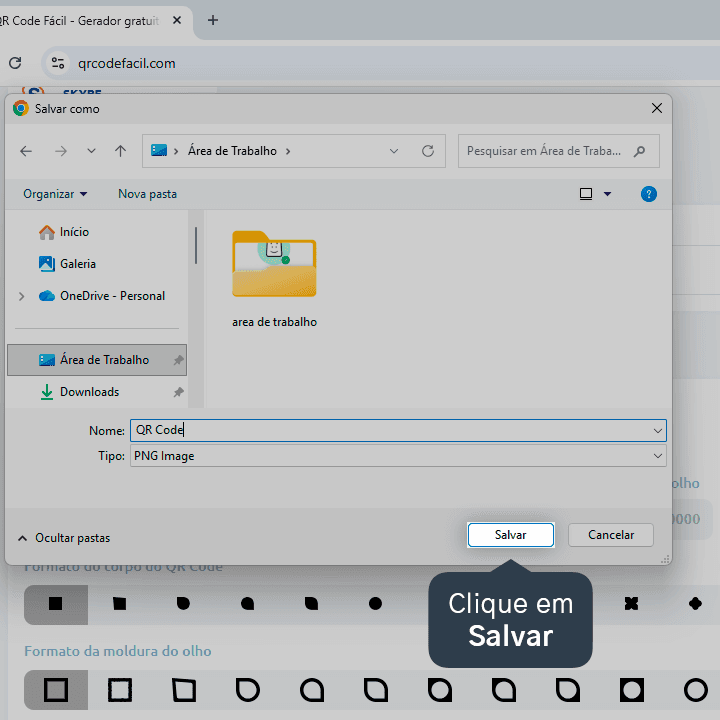Open recent locations chevron dropdown

[91, 151]
